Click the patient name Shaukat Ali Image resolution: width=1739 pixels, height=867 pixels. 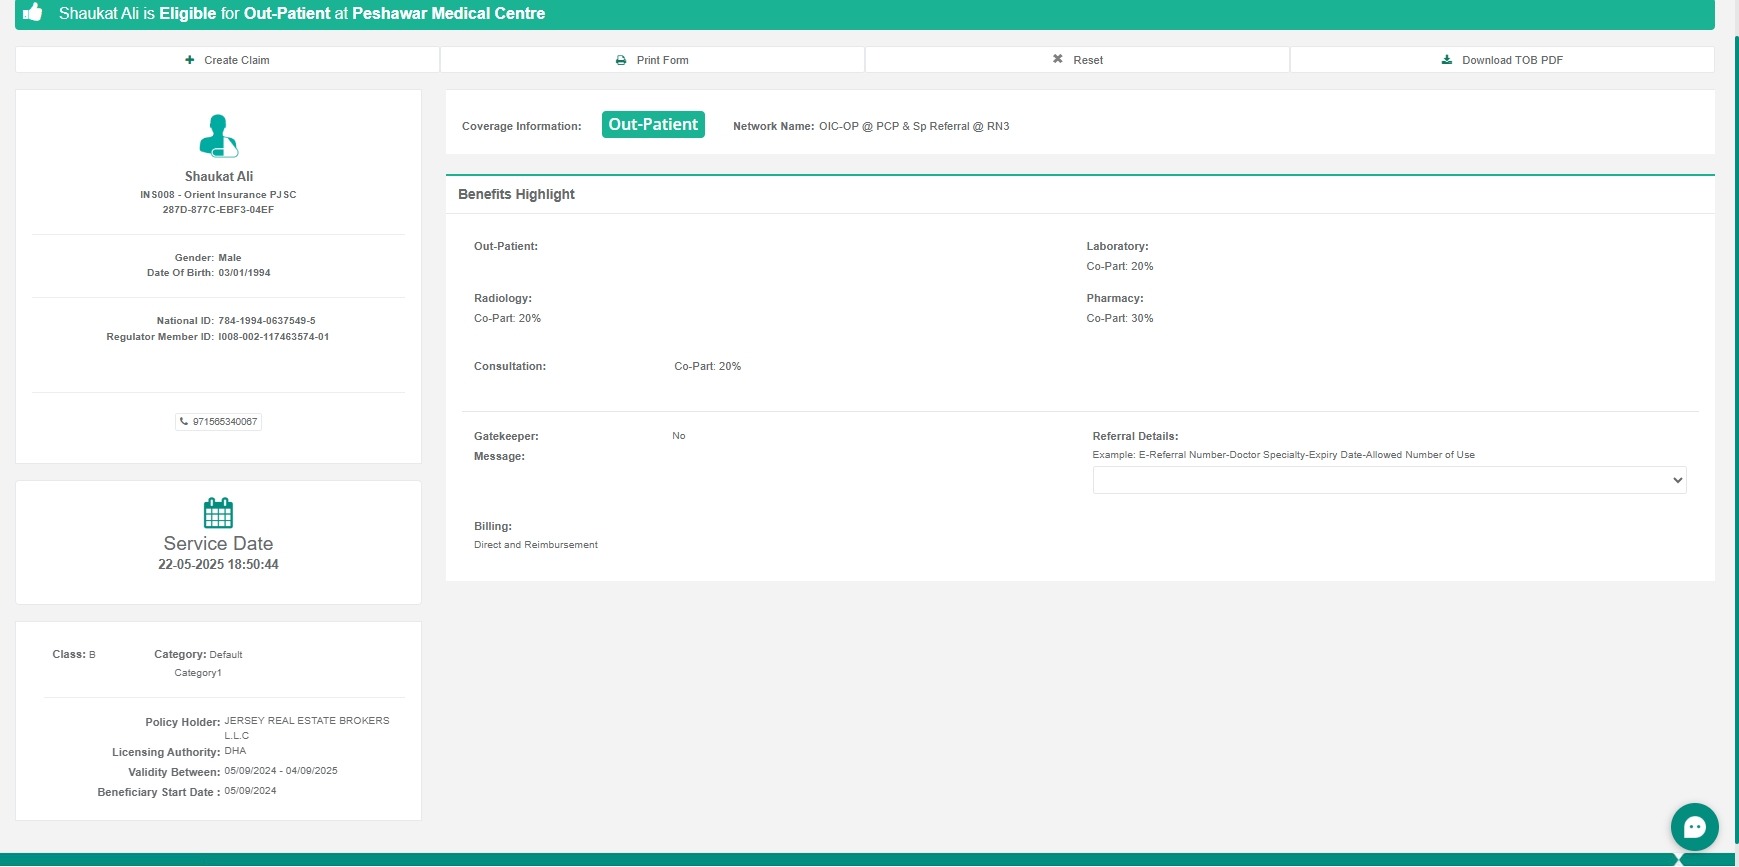click(218, 176)
